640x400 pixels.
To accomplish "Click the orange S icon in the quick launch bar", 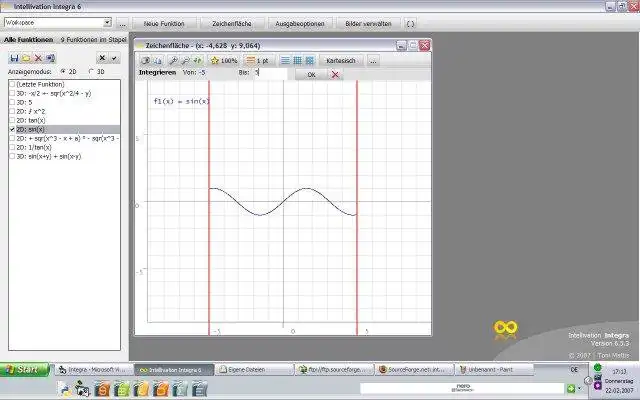I will pyautogui.click(x=102, y=389).
